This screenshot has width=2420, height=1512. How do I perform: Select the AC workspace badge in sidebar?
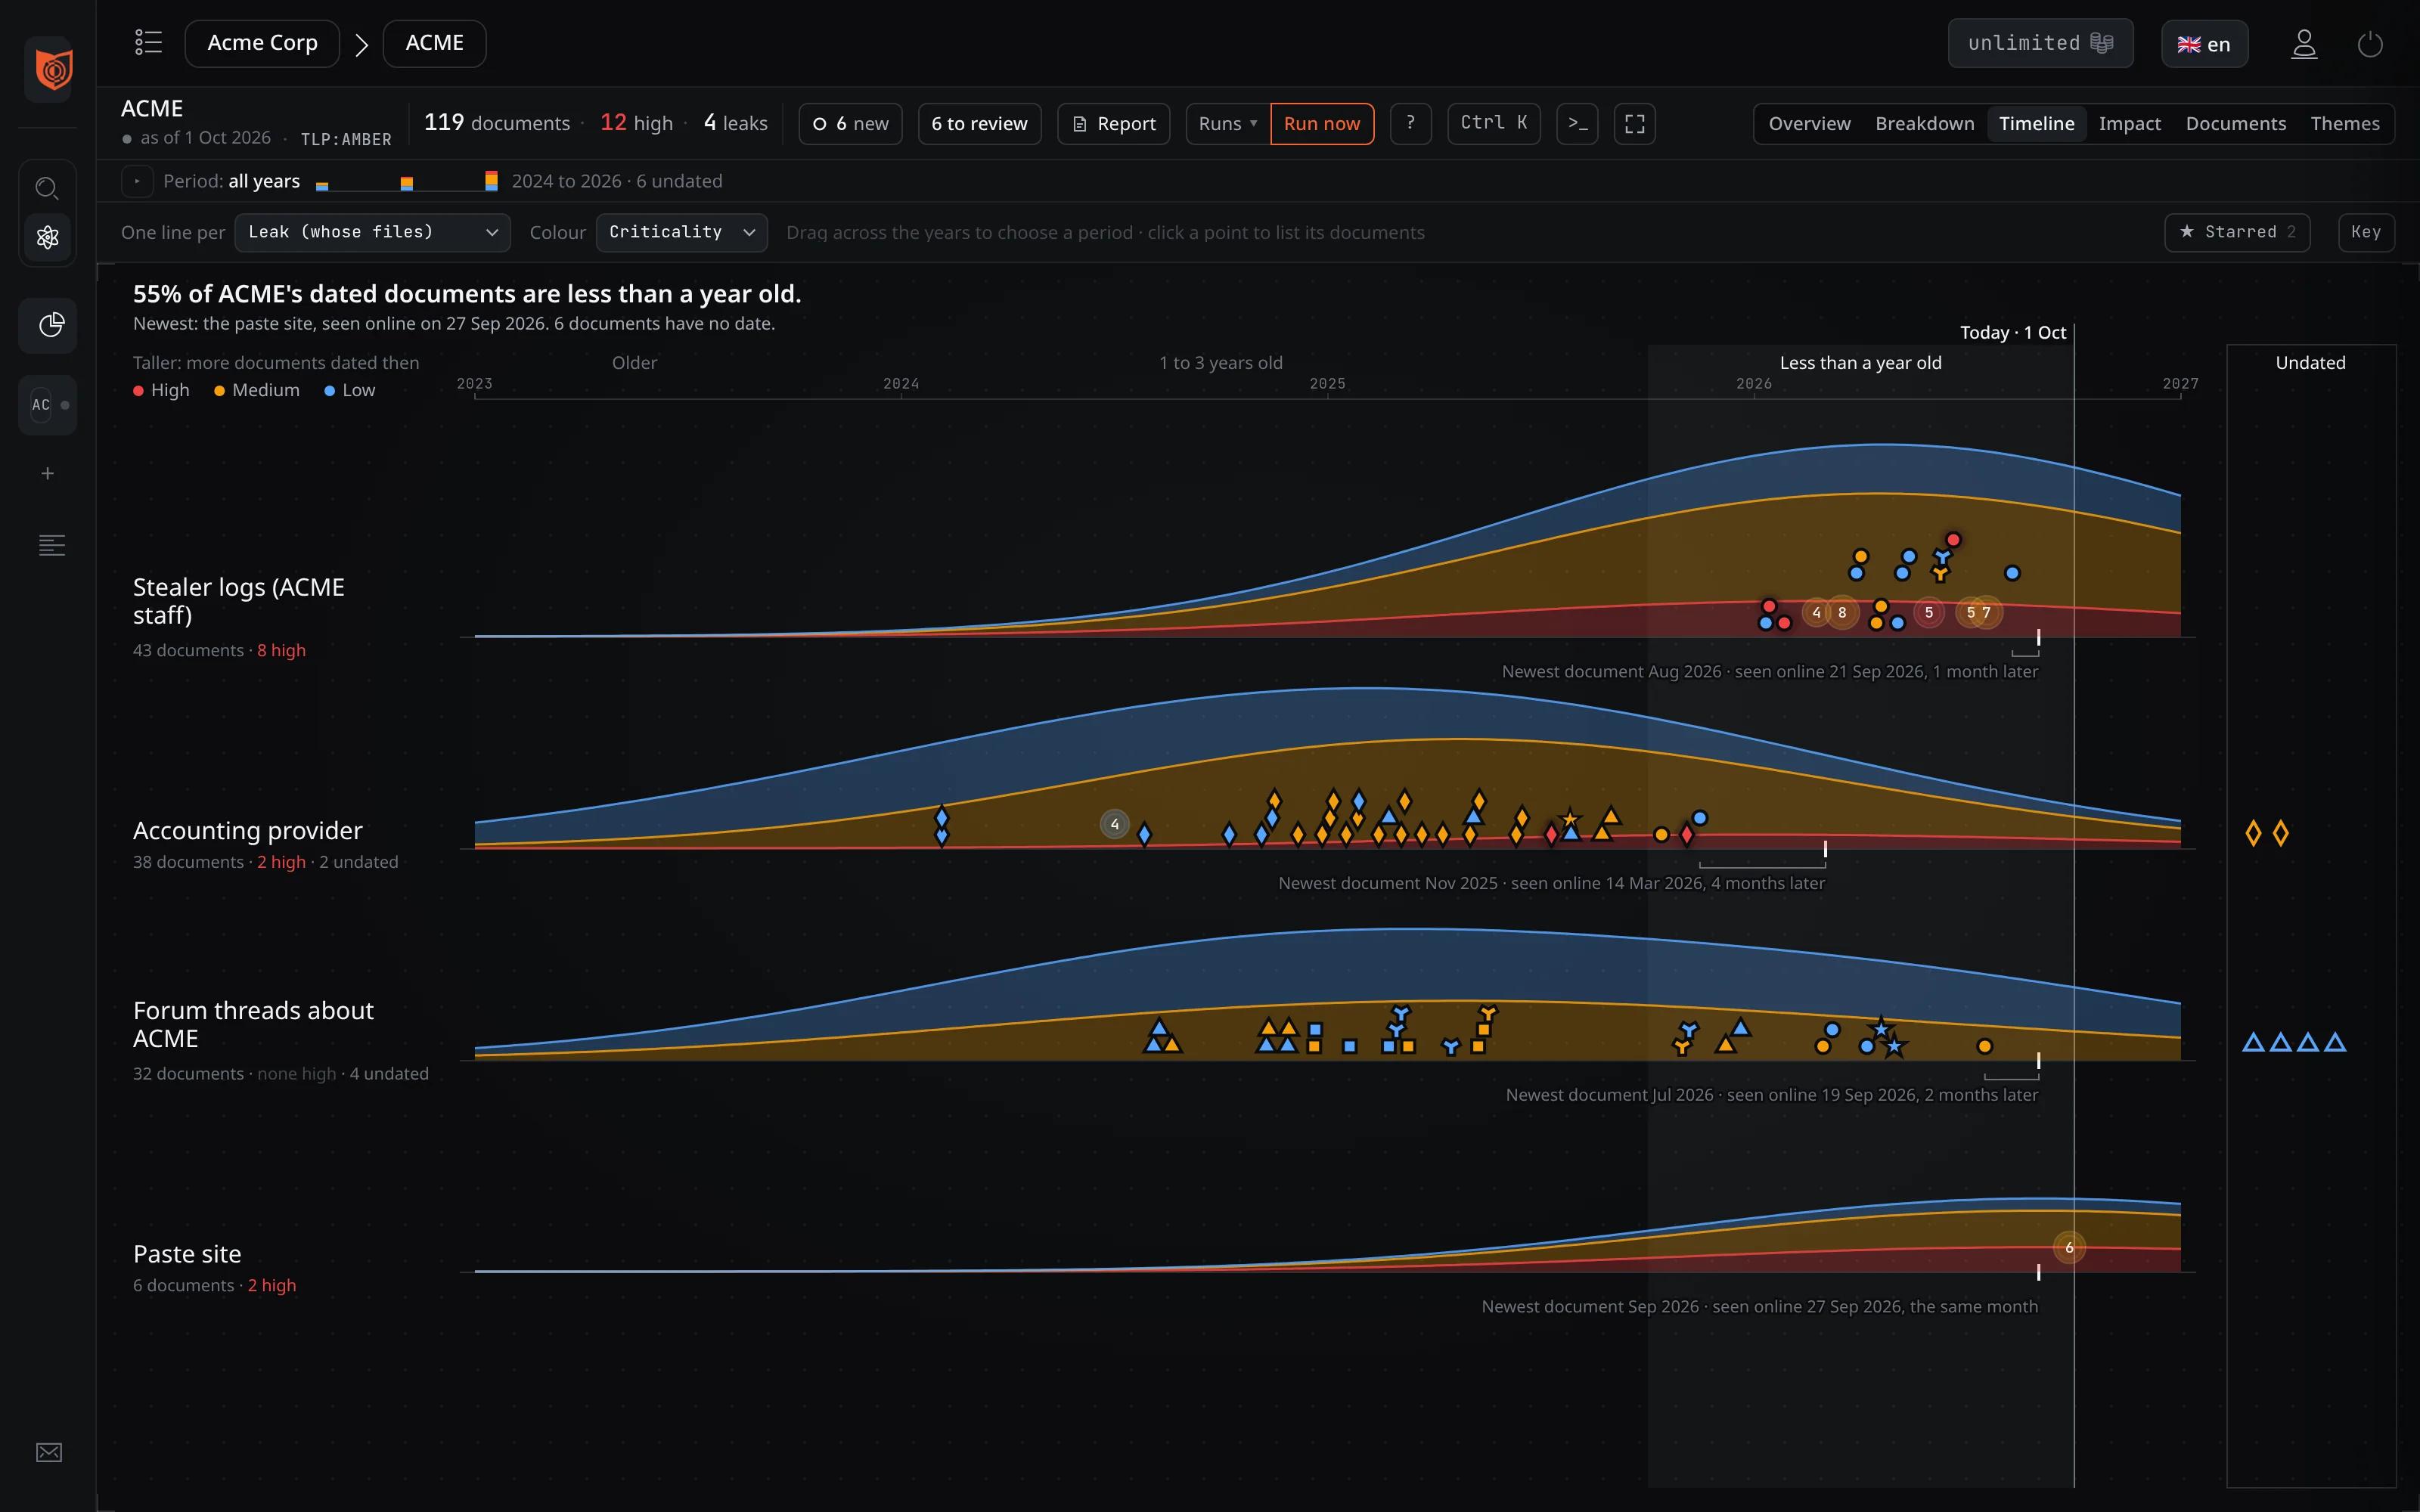tap(47, 404)
